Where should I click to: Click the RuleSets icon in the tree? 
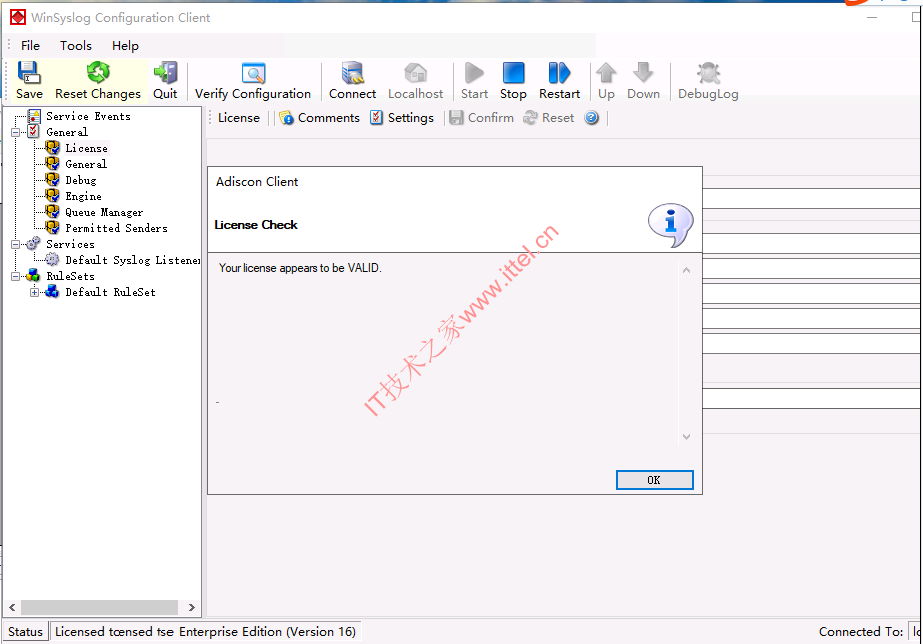(x=34, y=275)
